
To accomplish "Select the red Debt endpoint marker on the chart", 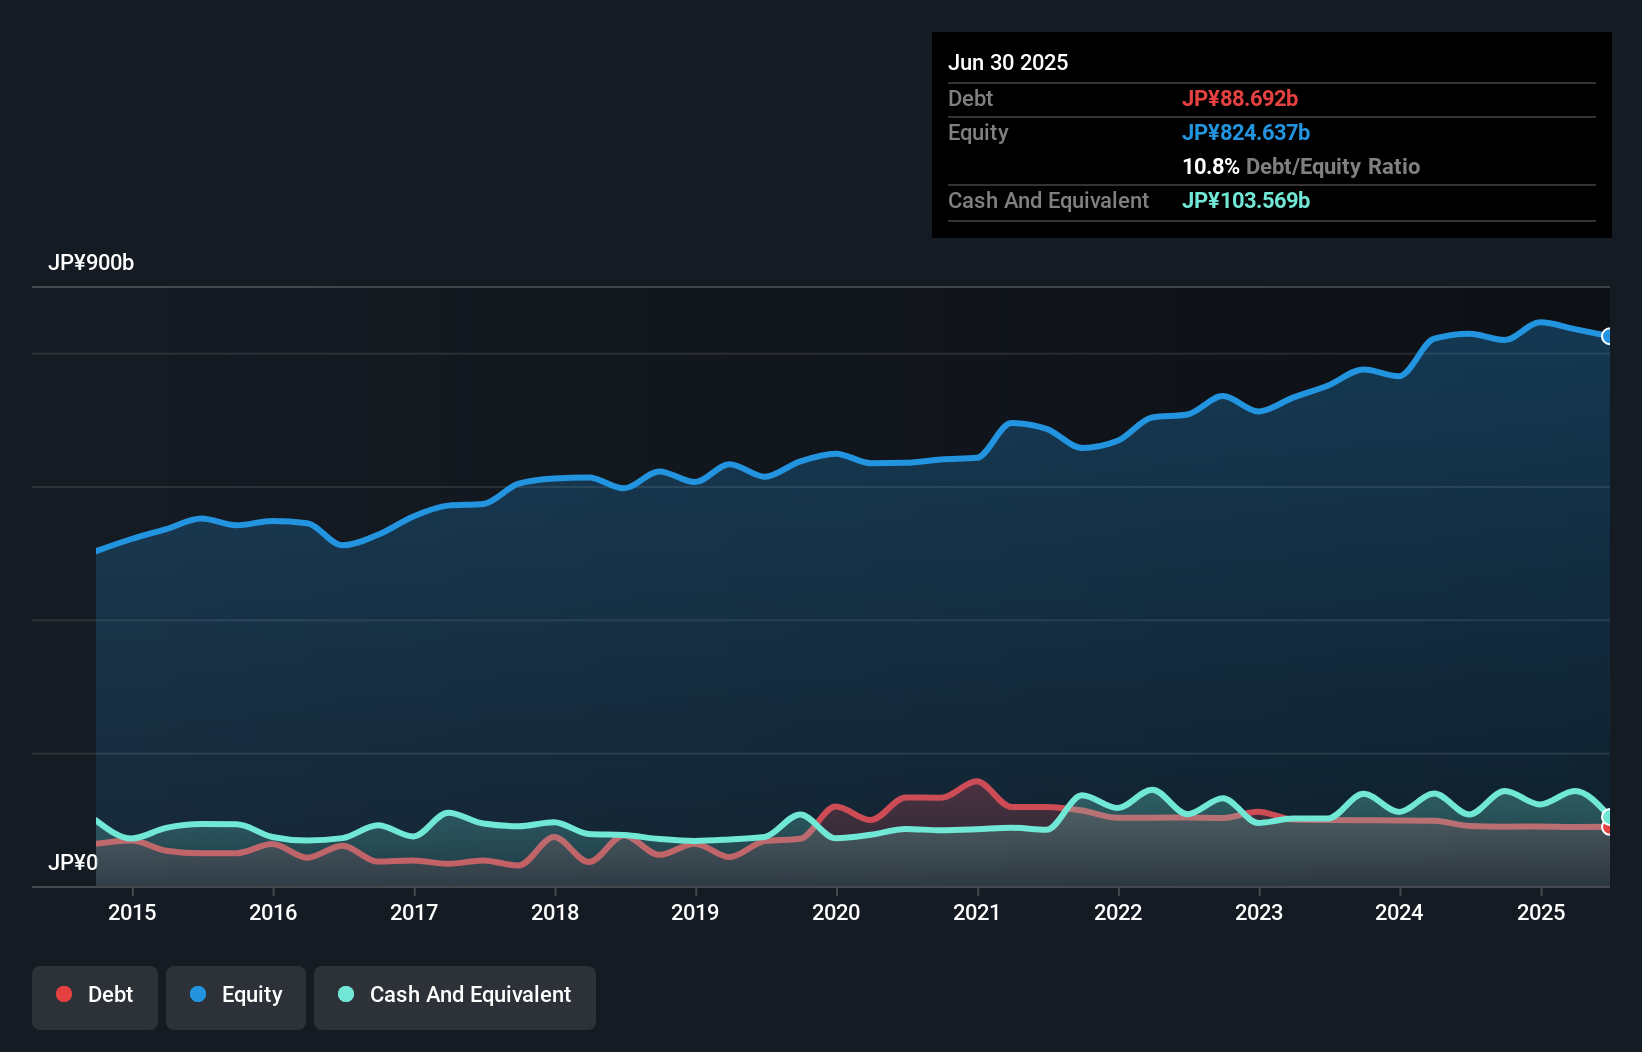I will tap(1607, 828).
